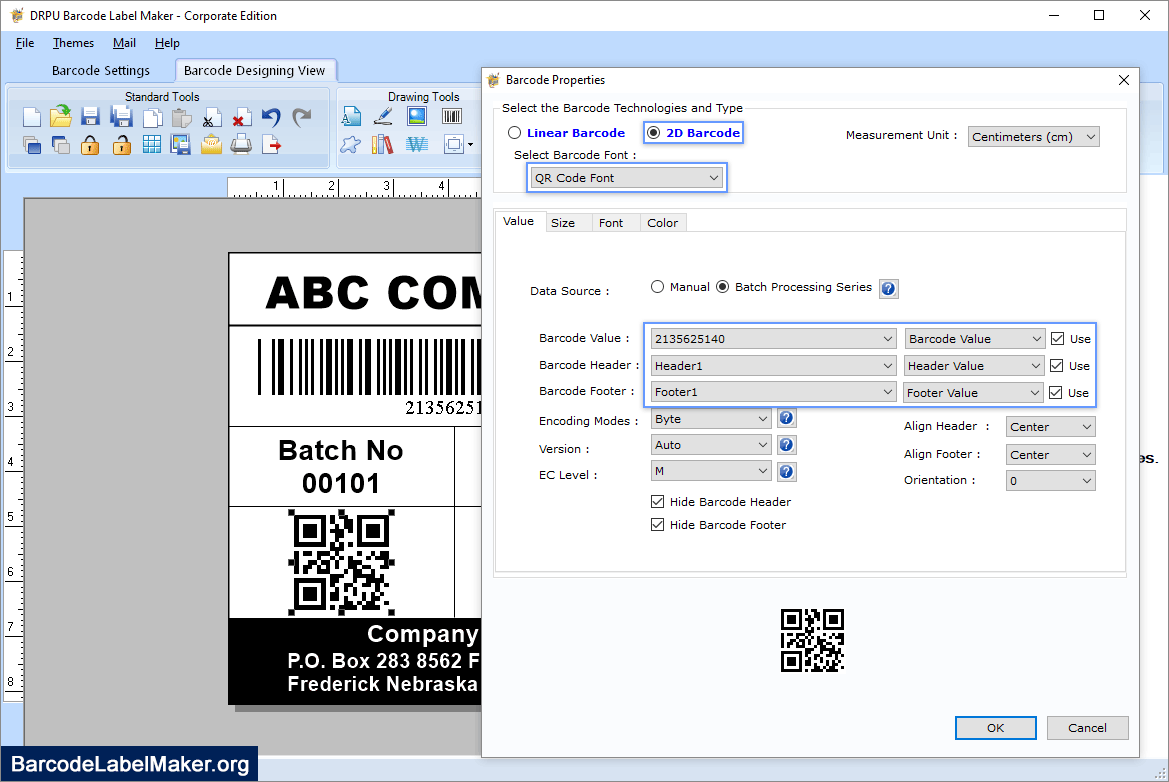Viewport: 1169px width, 782px height.
Task: Expand the 2135625140 barcode value dropdown
Action: tap(773, 338)
